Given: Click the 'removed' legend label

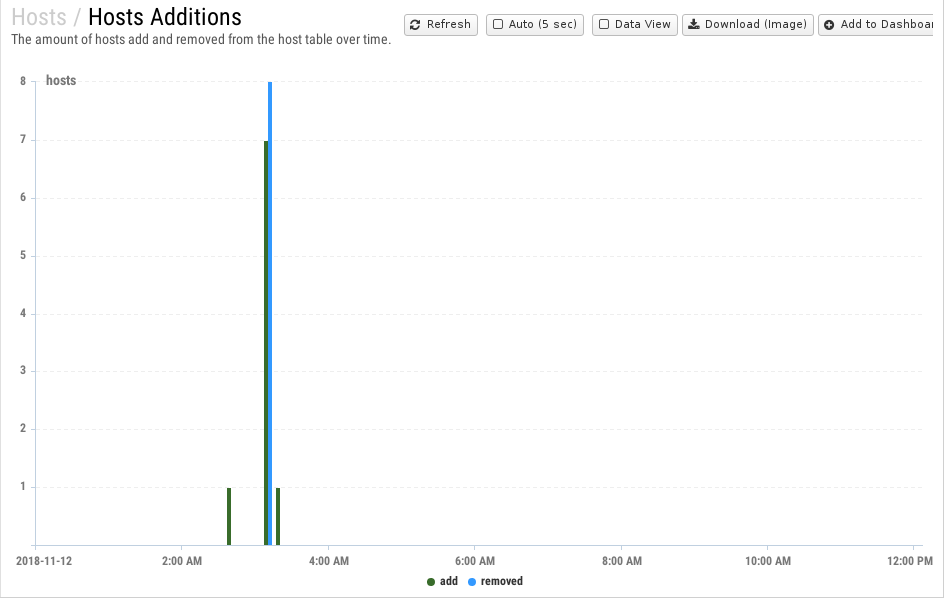Looking at the screenshot, I should pyautogui.click(x=502, y=581).
